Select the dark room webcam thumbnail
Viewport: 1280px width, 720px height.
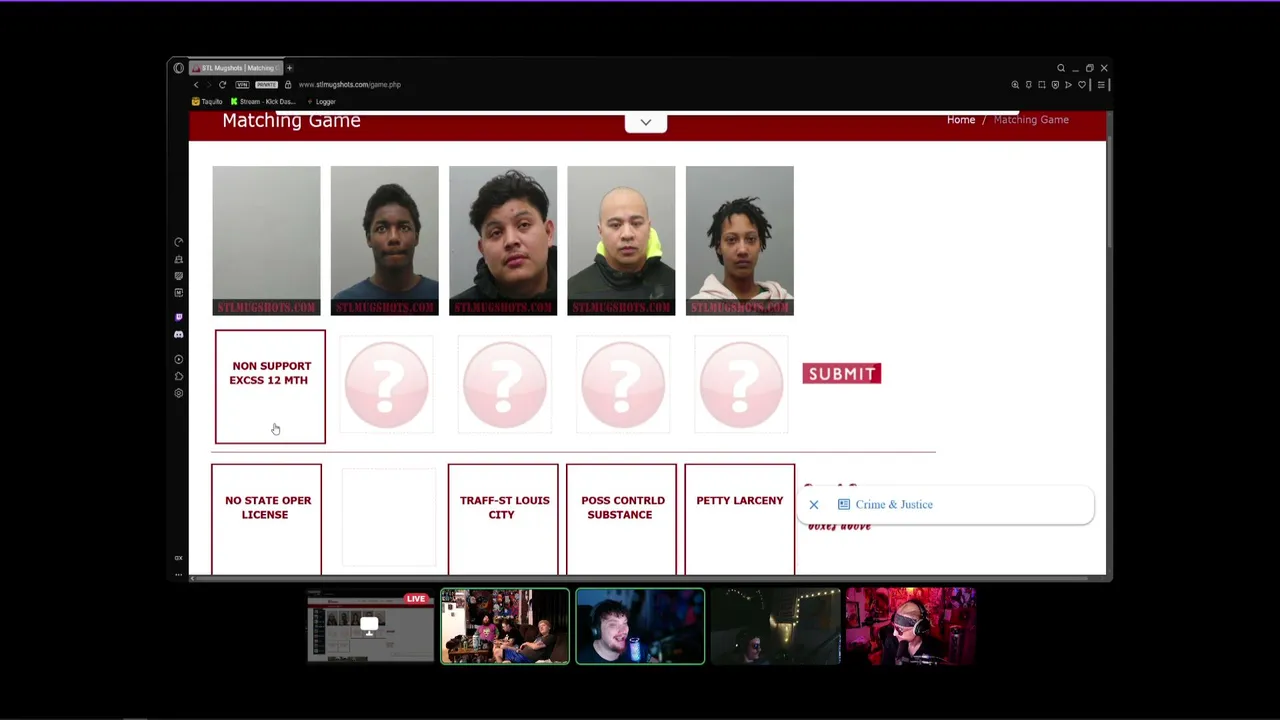(775, 626)
